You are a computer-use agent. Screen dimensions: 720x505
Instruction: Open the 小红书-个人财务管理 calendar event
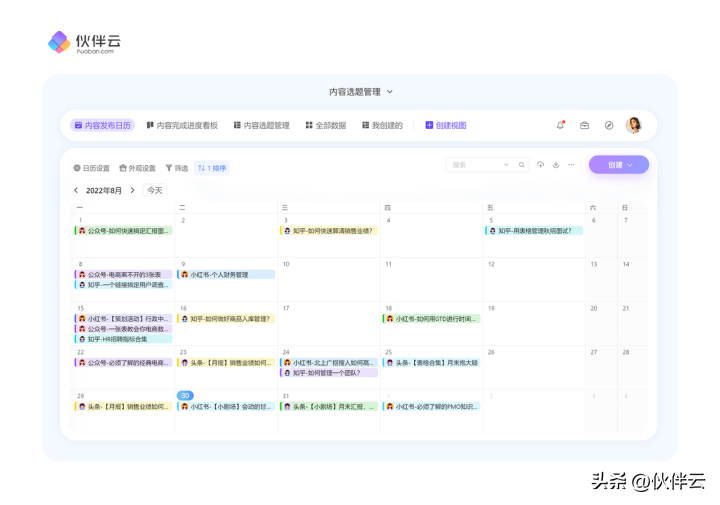tap(225, 274)
